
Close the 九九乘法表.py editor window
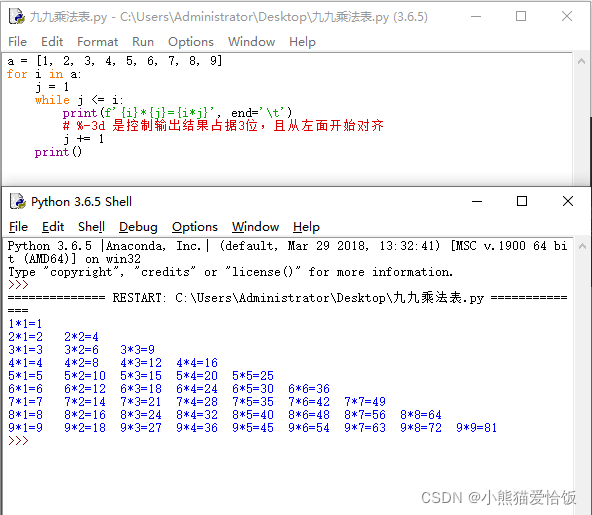pos(567,16)
